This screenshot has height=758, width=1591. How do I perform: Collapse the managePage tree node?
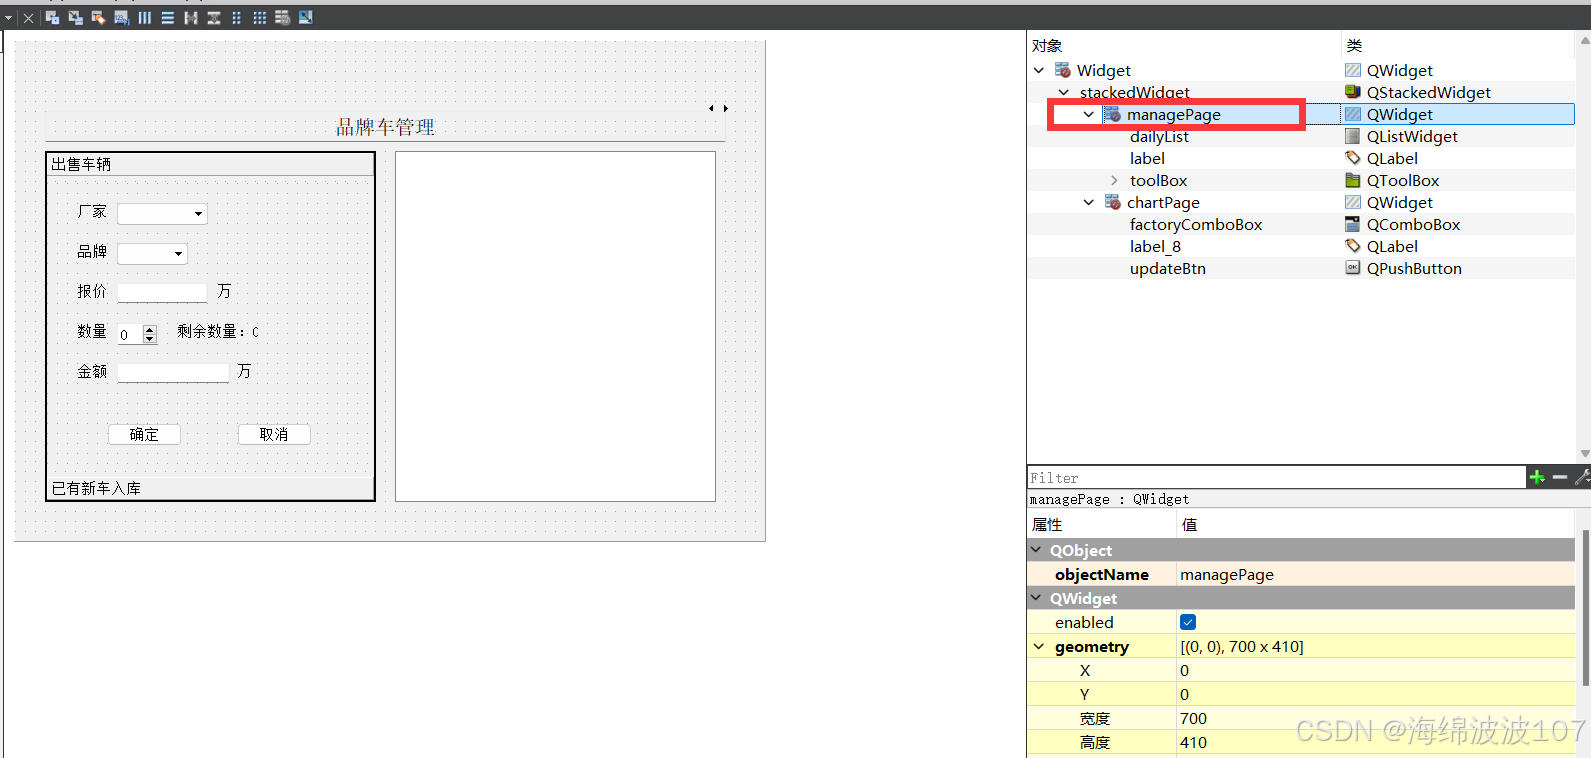click(1089, 114)
